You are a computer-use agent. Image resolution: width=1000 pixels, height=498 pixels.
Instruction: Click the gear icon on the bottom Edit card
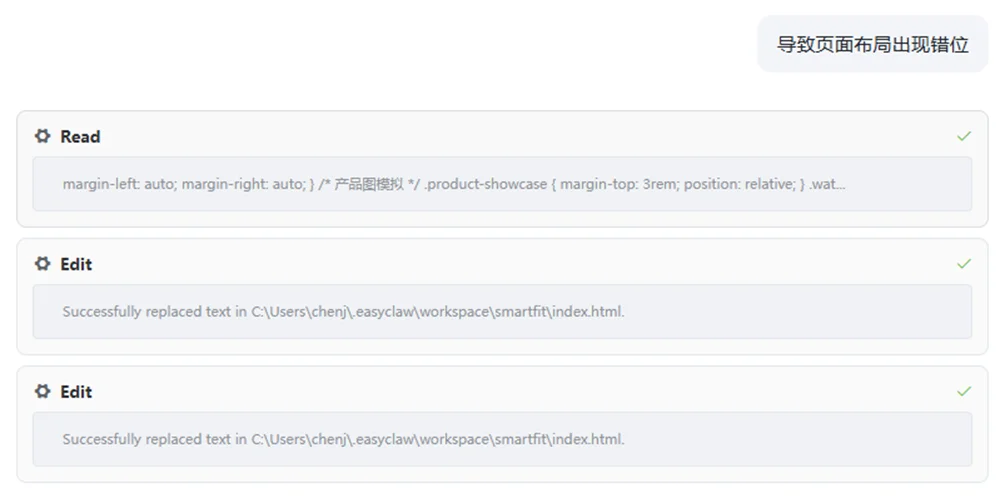42,392
